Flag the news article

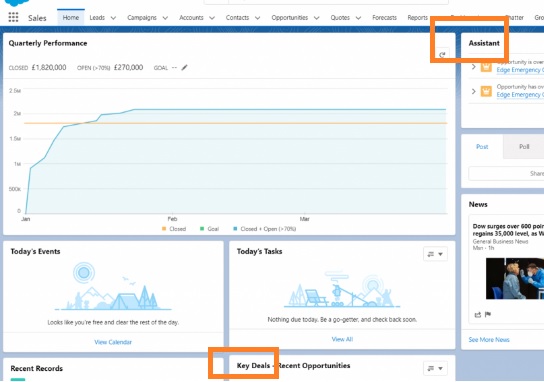click(488, 314)
